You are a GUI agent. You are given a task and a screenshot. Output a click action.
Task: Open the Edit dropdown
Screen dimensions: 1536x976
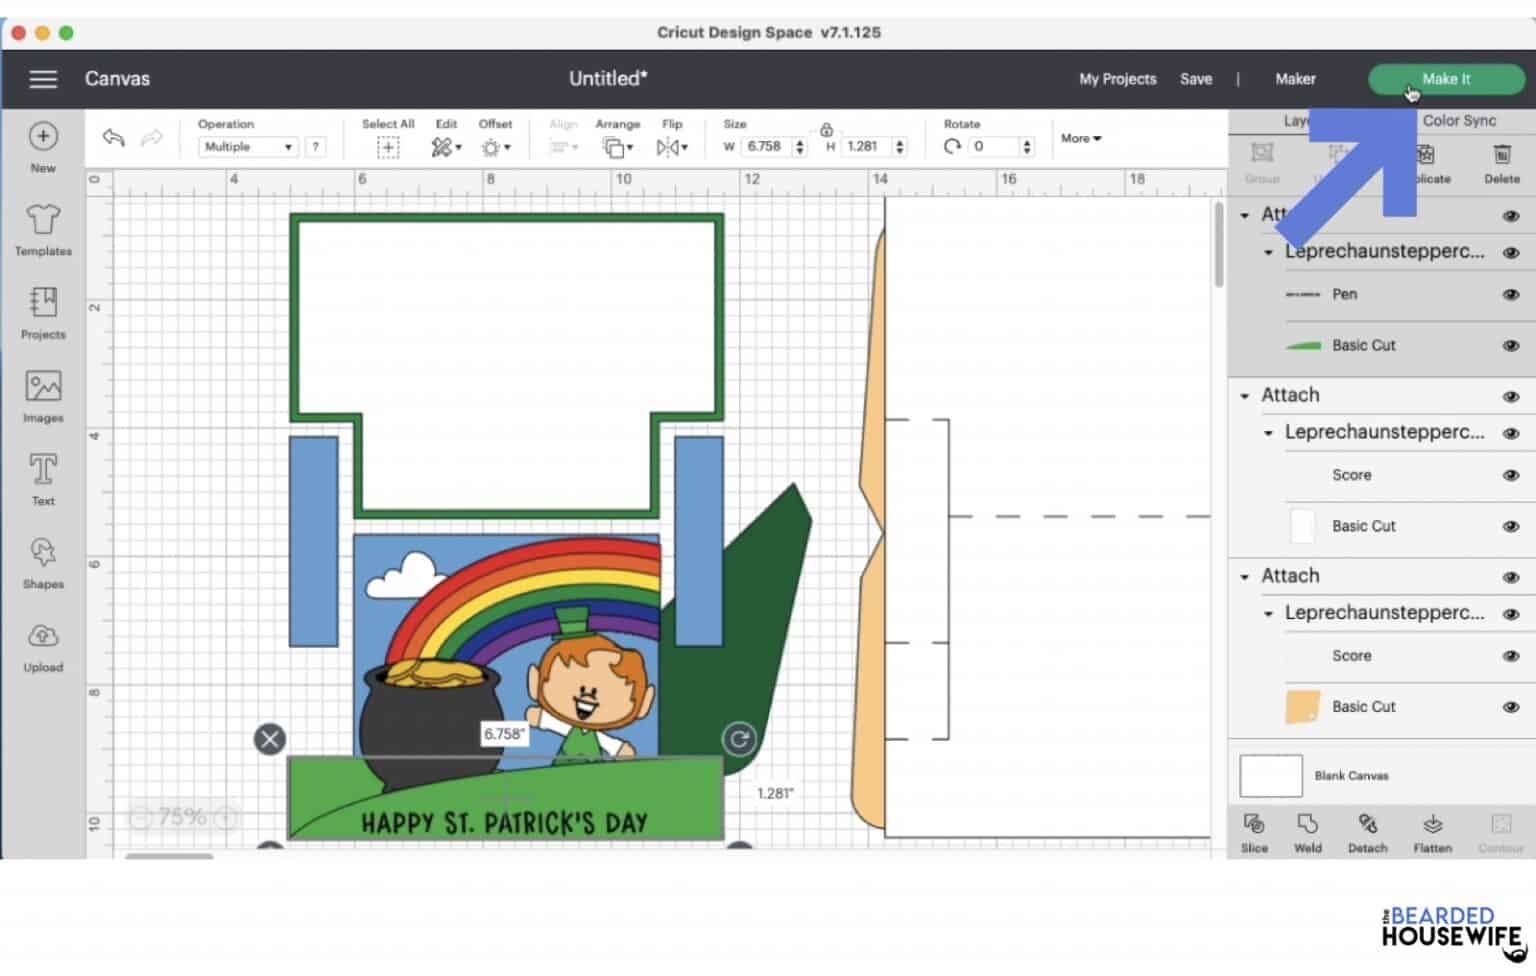[x=446, y=147]
